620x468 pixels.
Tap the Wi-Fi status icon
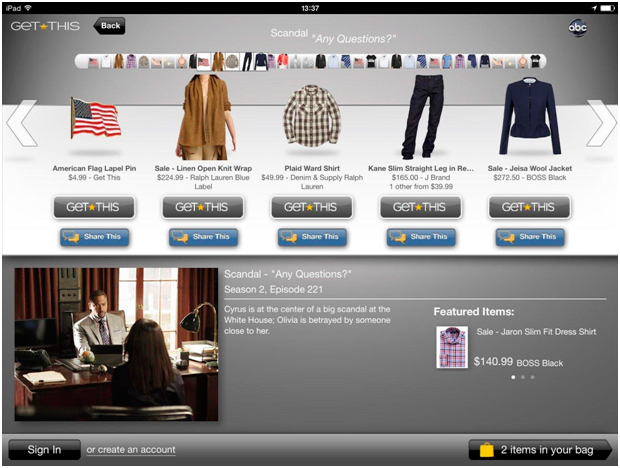point(28,8)
